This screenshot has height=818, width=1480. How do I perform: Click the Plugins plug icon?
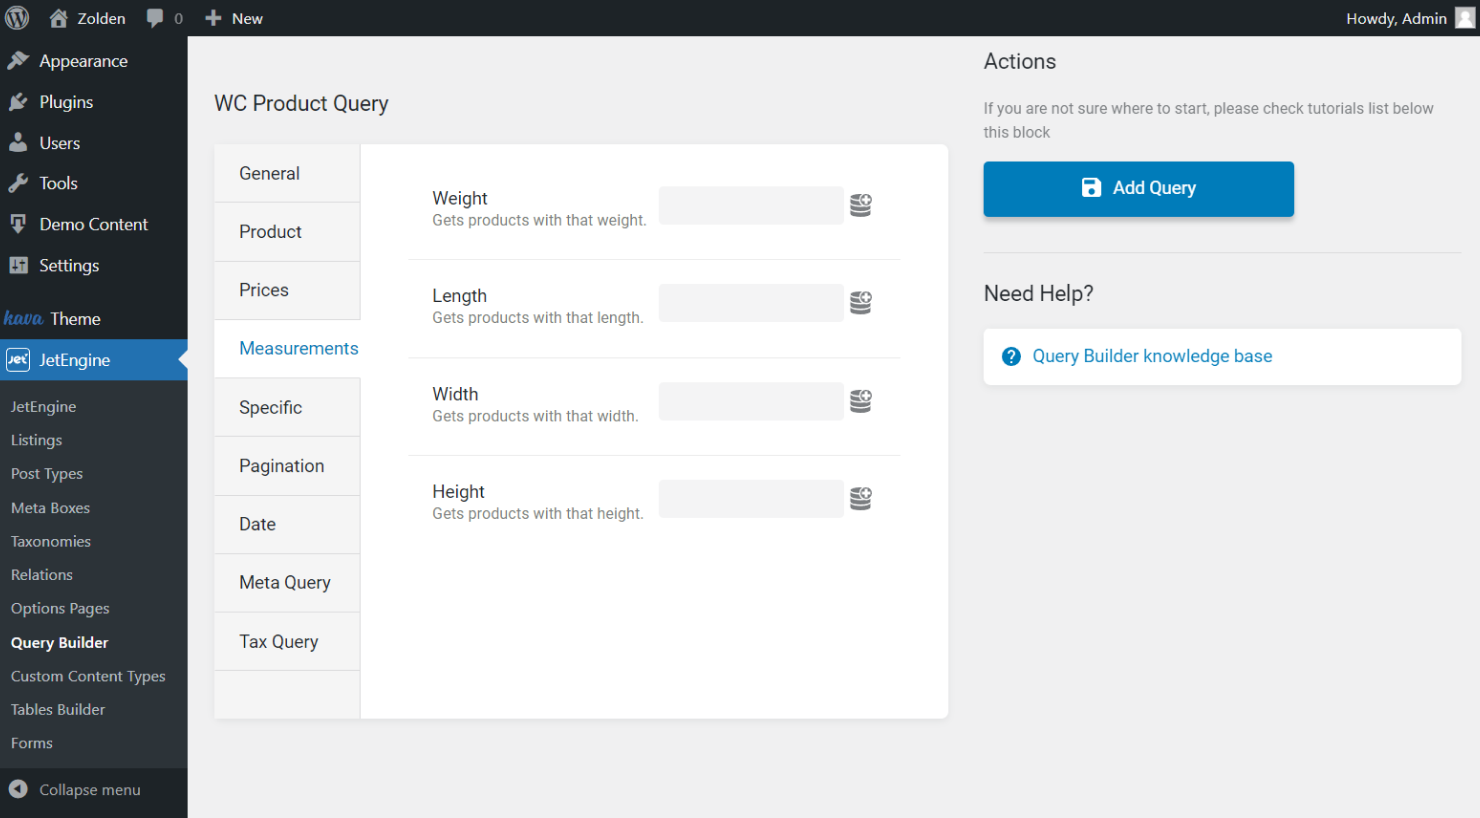click(x=18, y=102)
